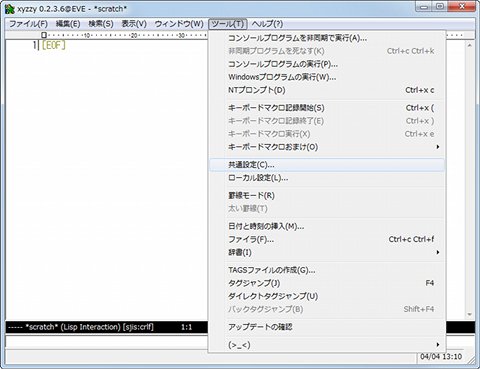Close the ツール(T) menu header
Screen dimensions: 480x369
click(228, 24)
